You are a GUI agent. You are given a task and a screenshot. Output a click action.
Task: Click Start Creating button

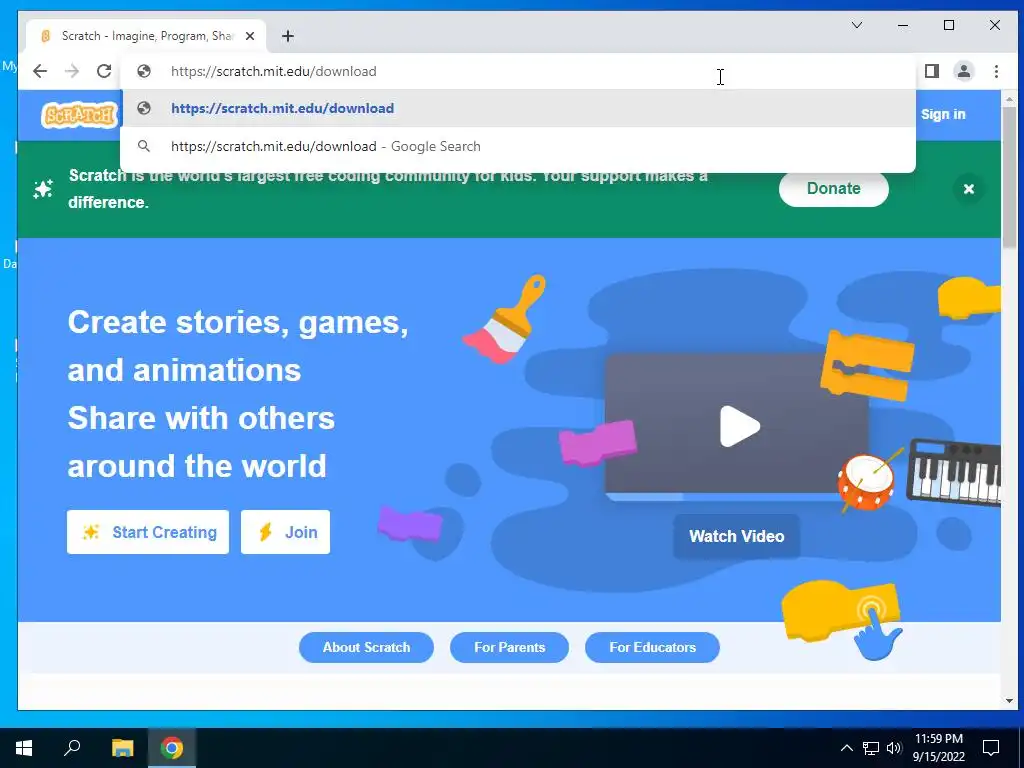point(148,532)
